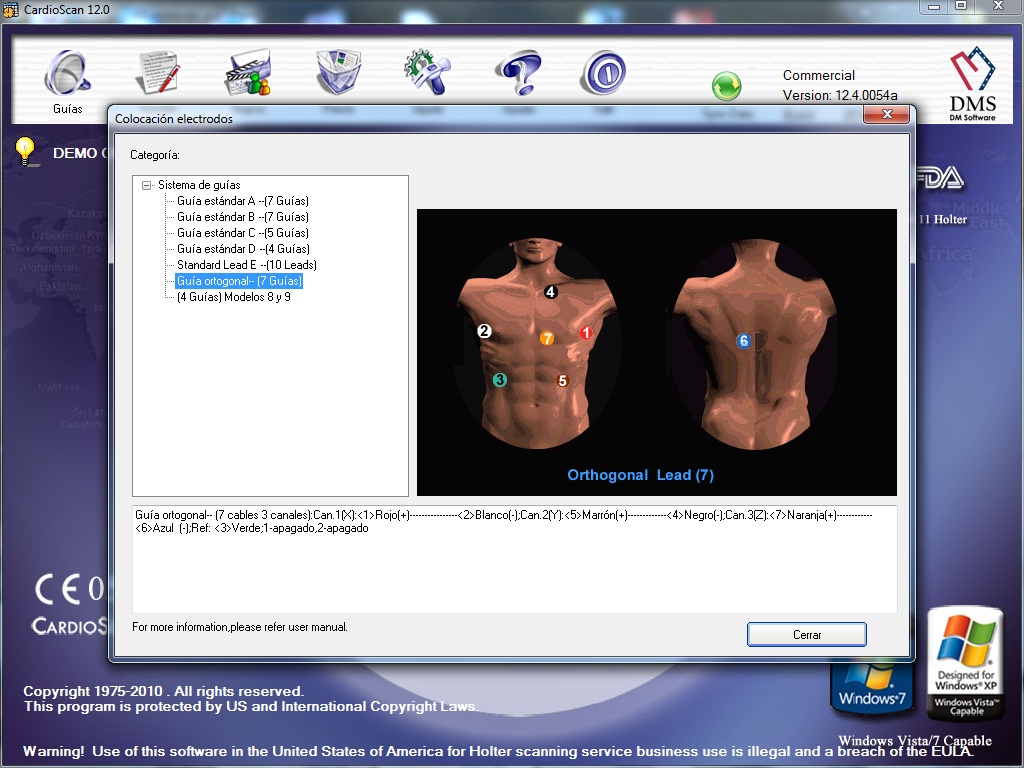Open the clapperboard with users icon

248,72
